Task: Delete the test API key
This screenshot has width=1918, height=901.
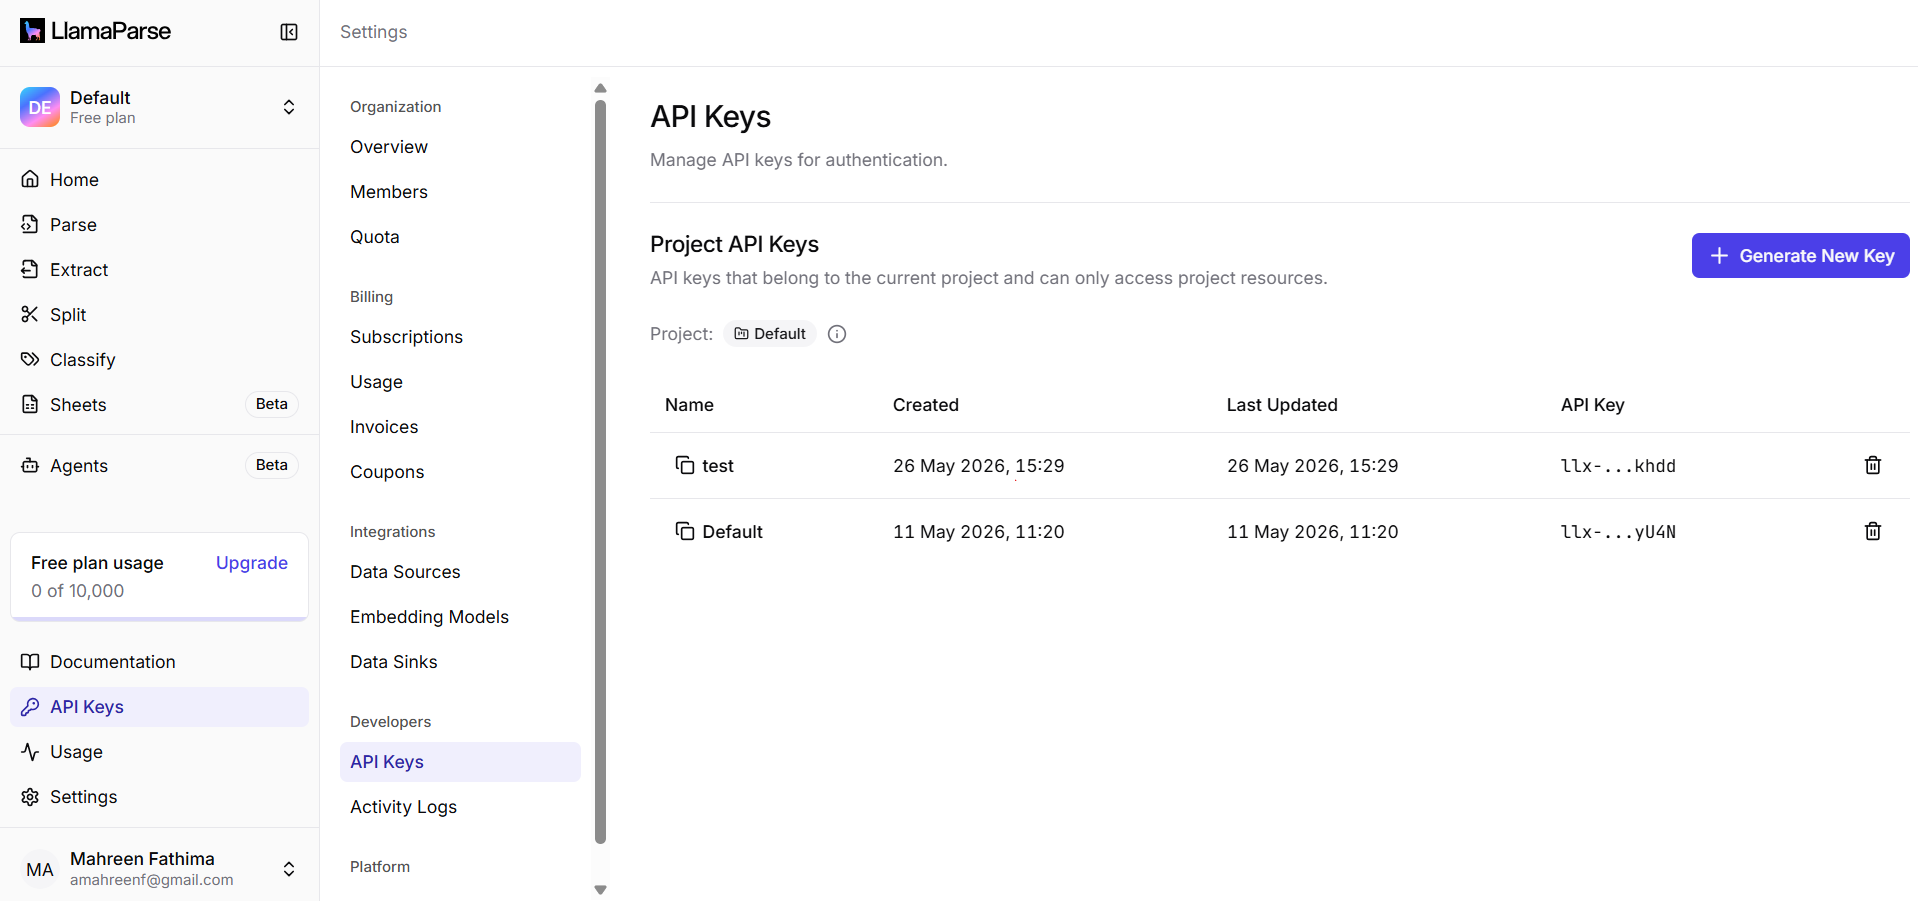Action: 1873,465
